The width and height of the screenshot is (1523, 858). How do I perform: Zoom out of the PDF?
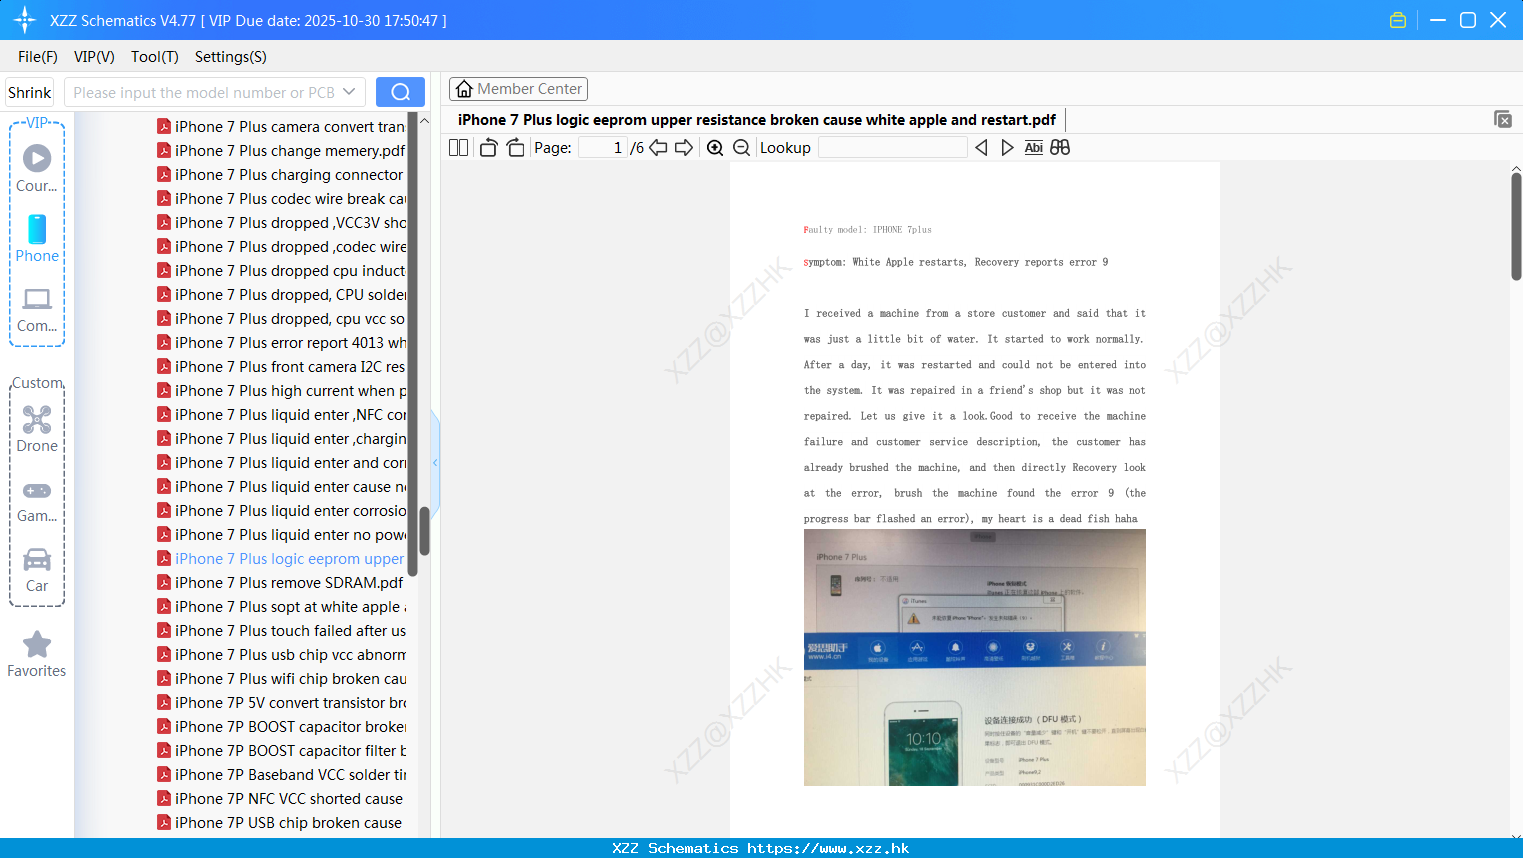pos(741,147)
